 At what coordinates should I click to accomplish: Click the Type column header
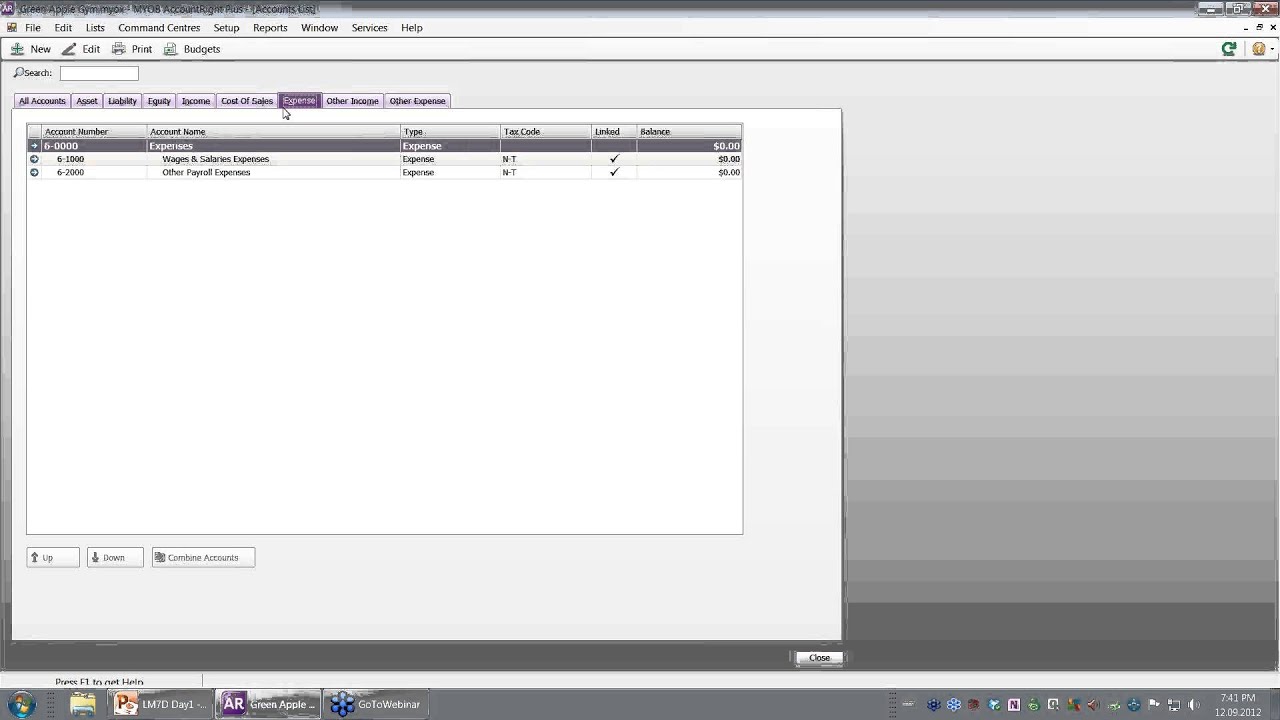pos(450,132)
